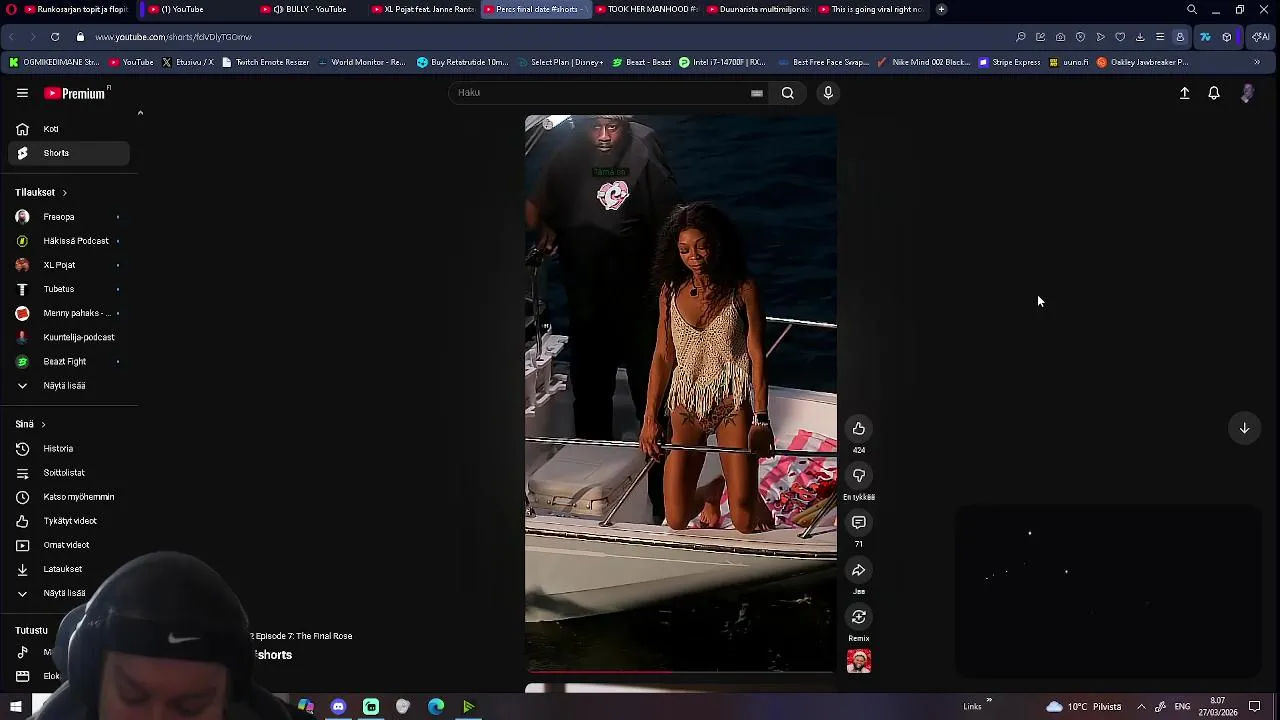
Task: Expand the Tilaukset subscriptions section
Action: pos(41,192)
